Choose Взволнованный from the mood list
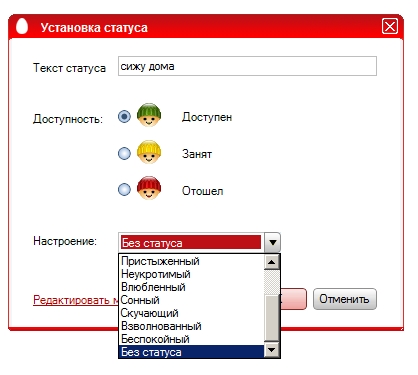Screen dimensions: 418x375 [191, 326]
